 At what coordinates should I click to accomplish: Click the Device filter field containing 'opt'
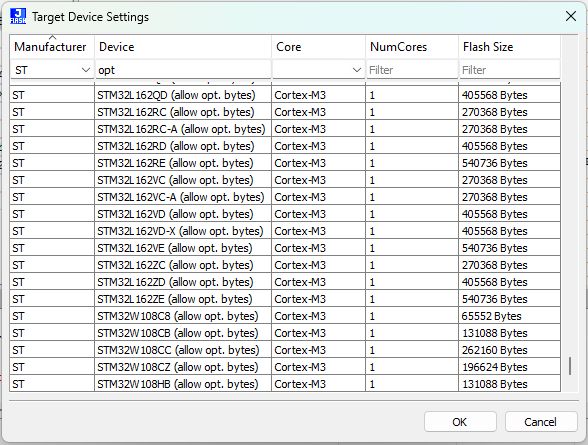click(x=183, y=70)
